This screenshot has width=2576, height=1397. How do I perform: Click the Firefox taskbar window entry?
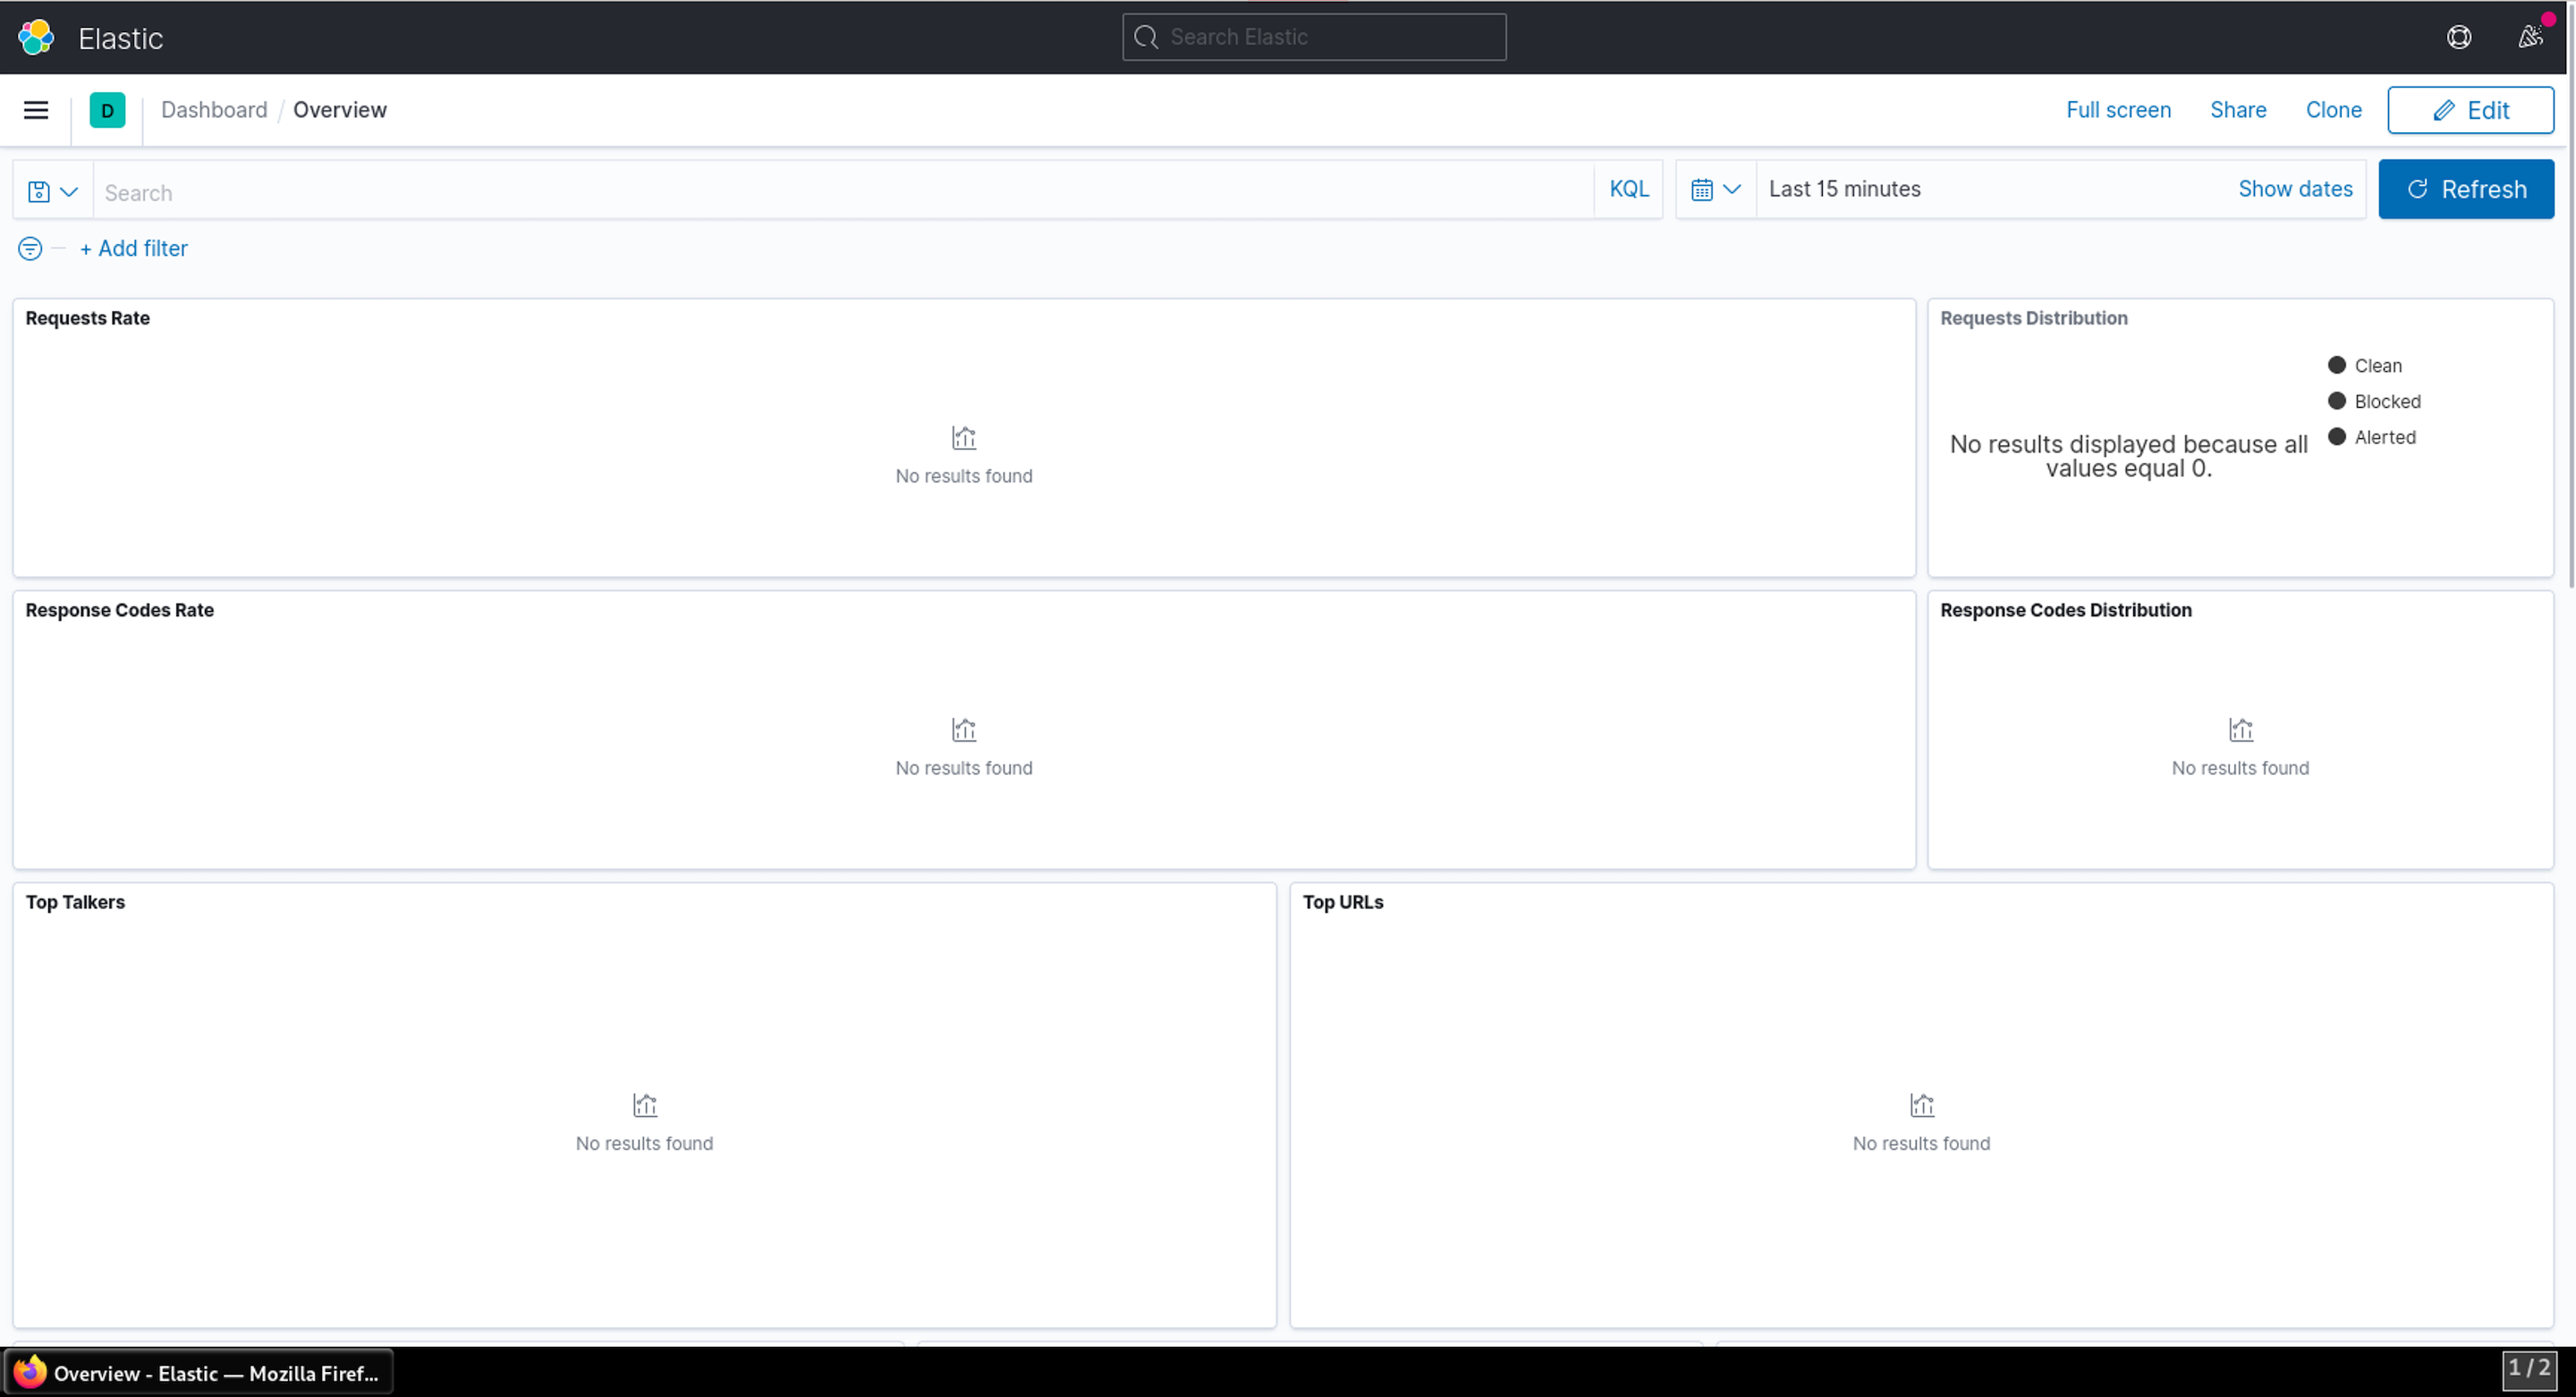[199, 1373]
